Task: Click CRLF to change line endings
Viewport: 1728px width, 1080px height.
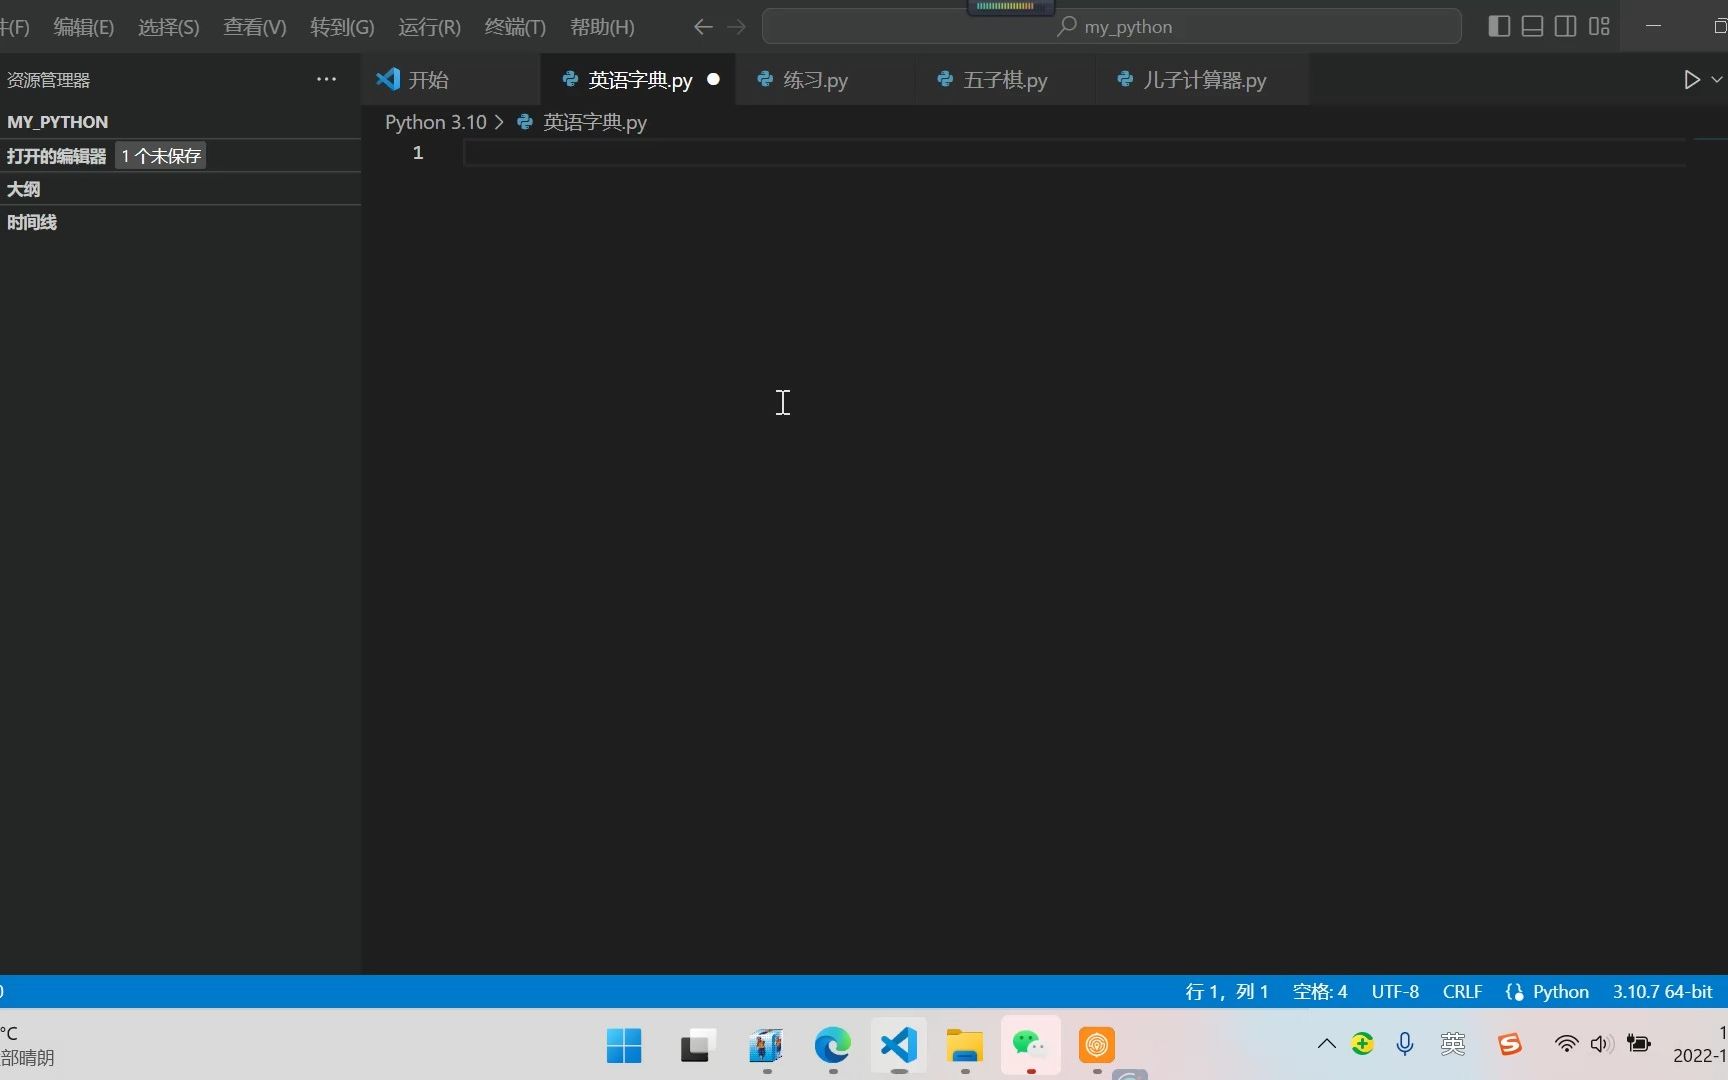Action: click(x=1462, y=991)
